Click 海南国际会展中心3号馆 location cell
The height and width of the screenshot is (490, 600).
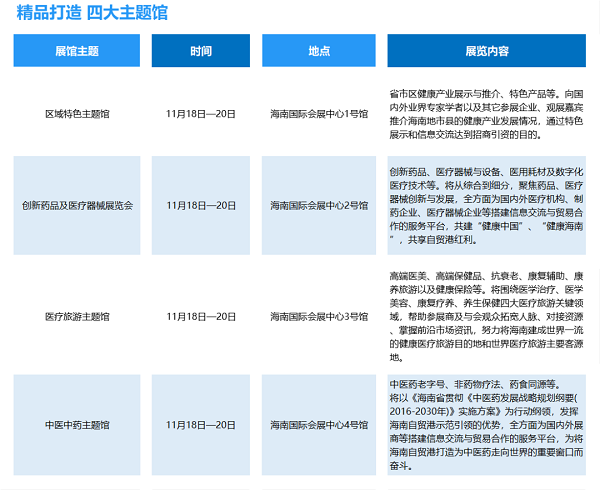(319, 317)
